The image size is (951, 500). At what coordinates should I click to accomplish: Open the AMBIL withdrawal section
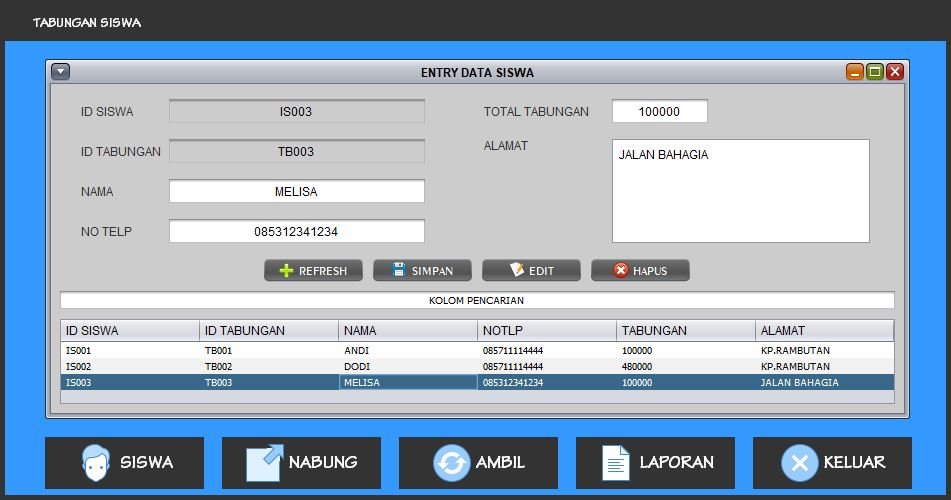(x=478, y=463)
